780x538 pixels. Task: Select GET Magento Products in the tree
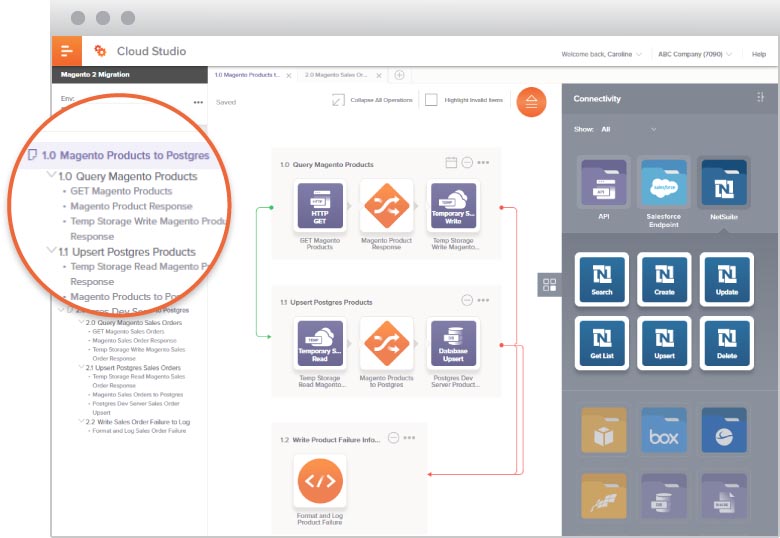pyautogui.click(x=121, y=191)
